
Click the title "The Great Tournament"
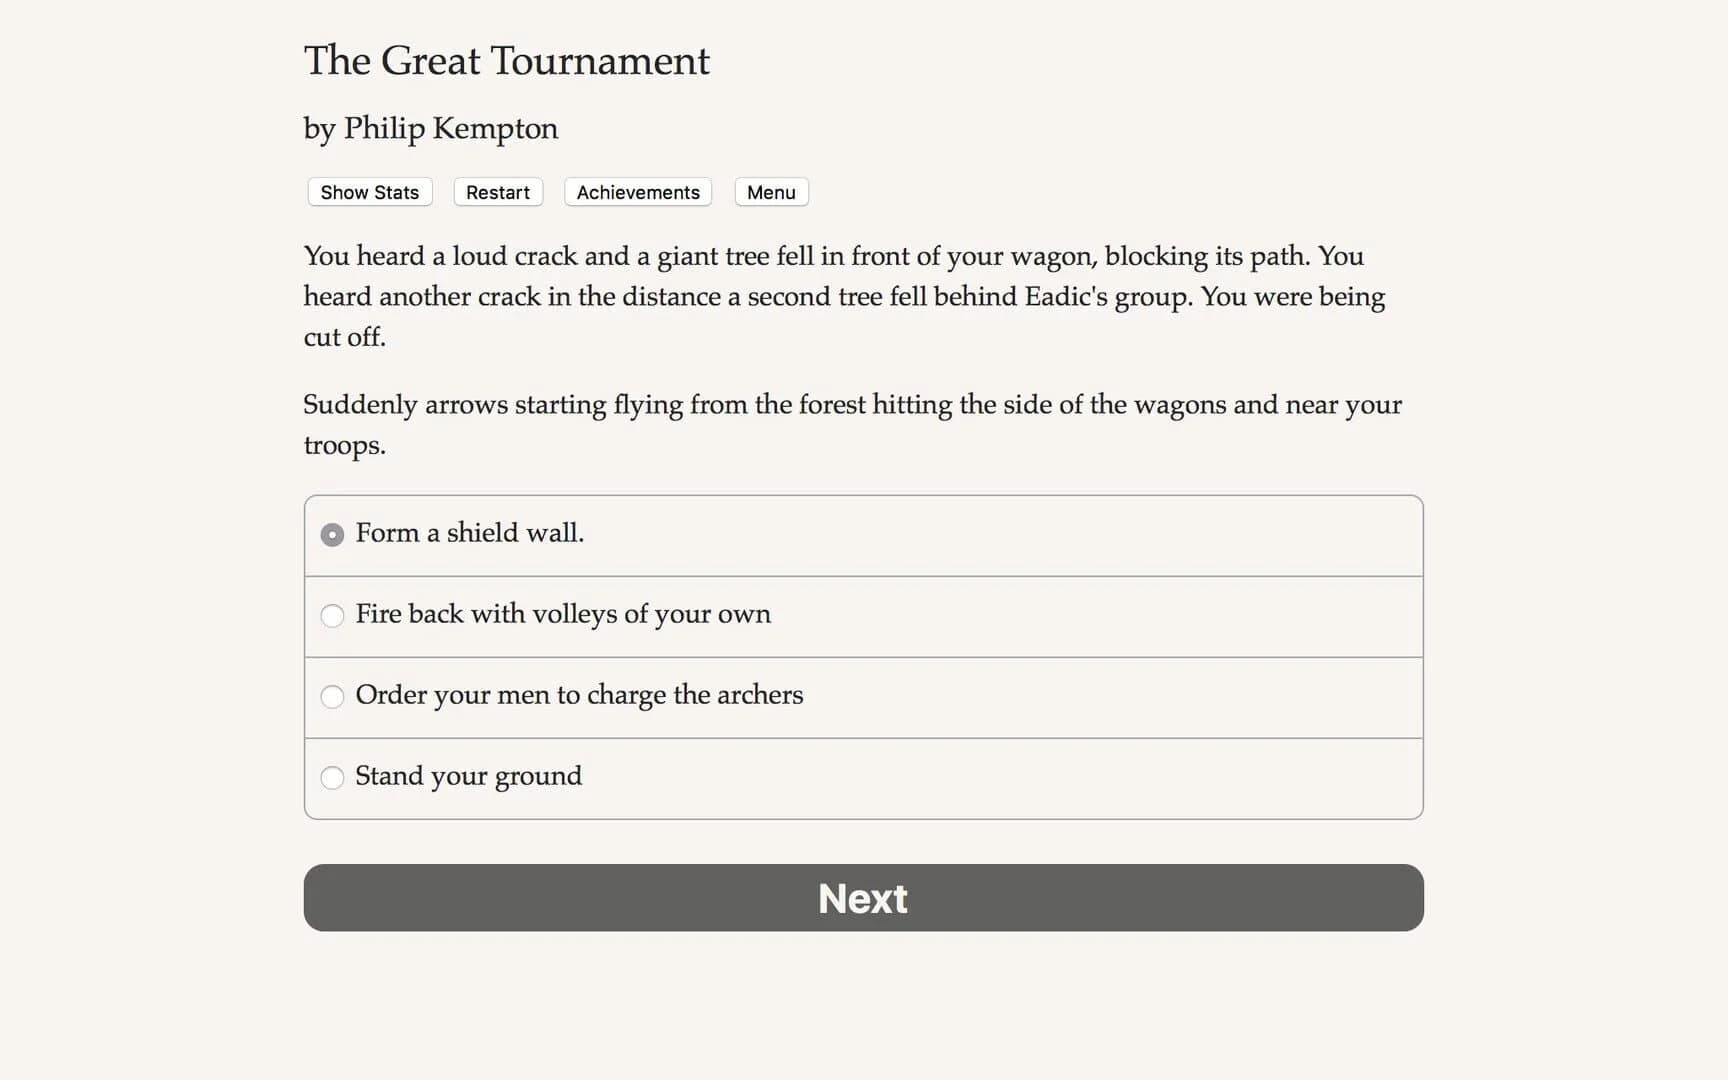click(506, 61)
